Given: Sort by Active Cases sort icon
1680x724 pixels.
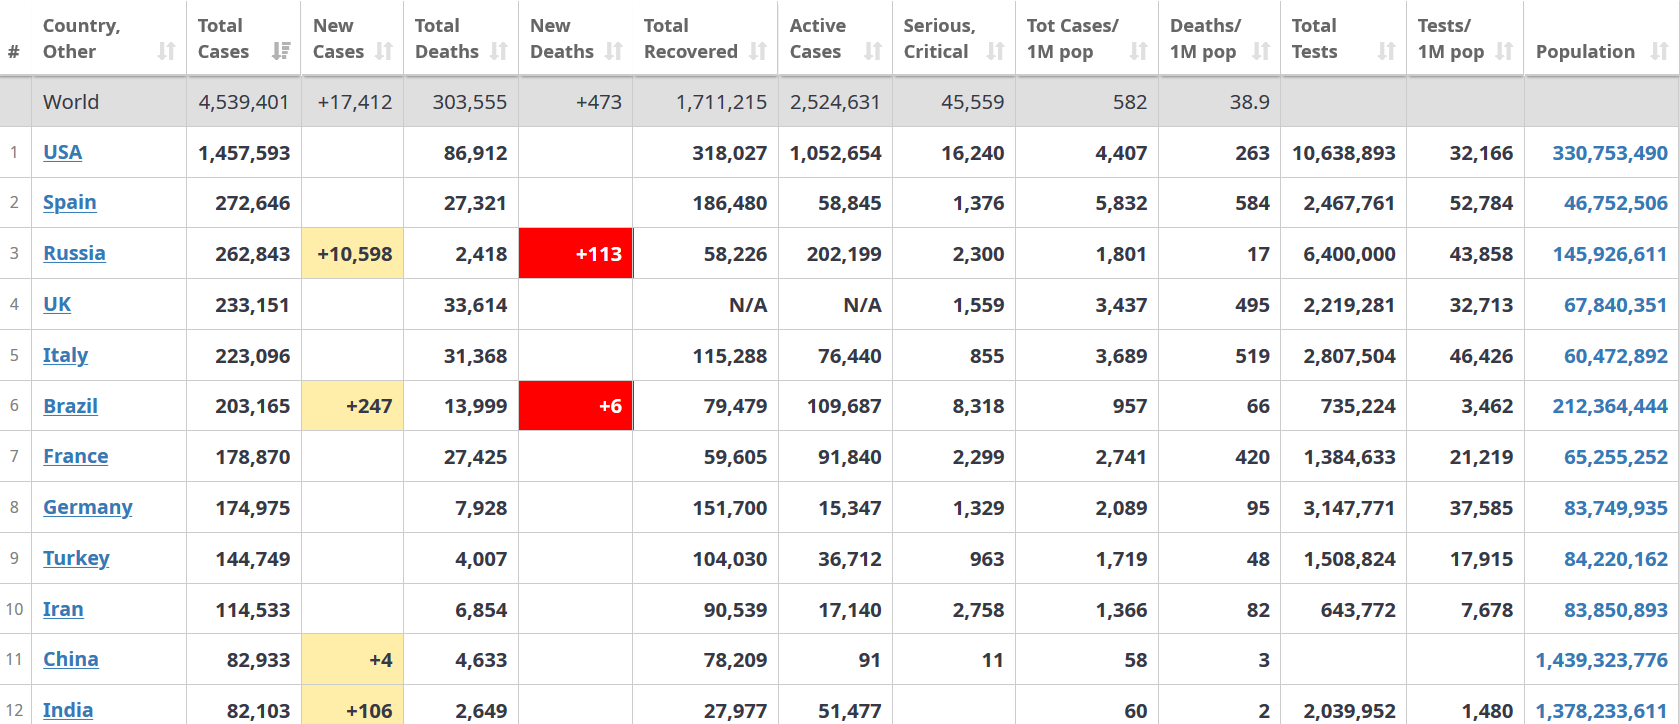Looking at the screenshot, I should point(873,51).
